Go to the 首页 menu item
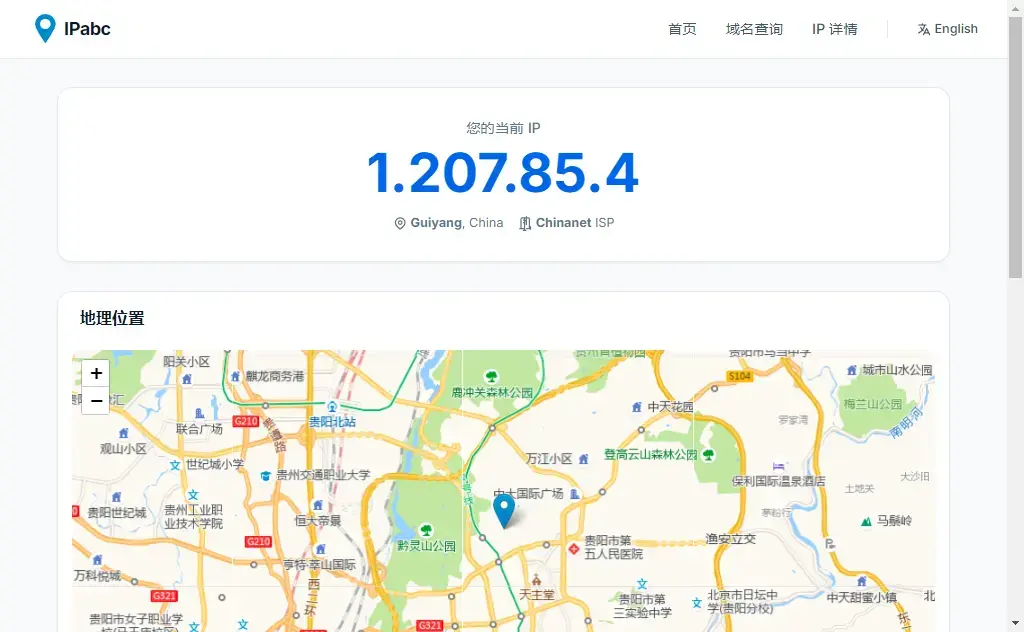This screenshot has width=1024, height=632. point(682,29)
